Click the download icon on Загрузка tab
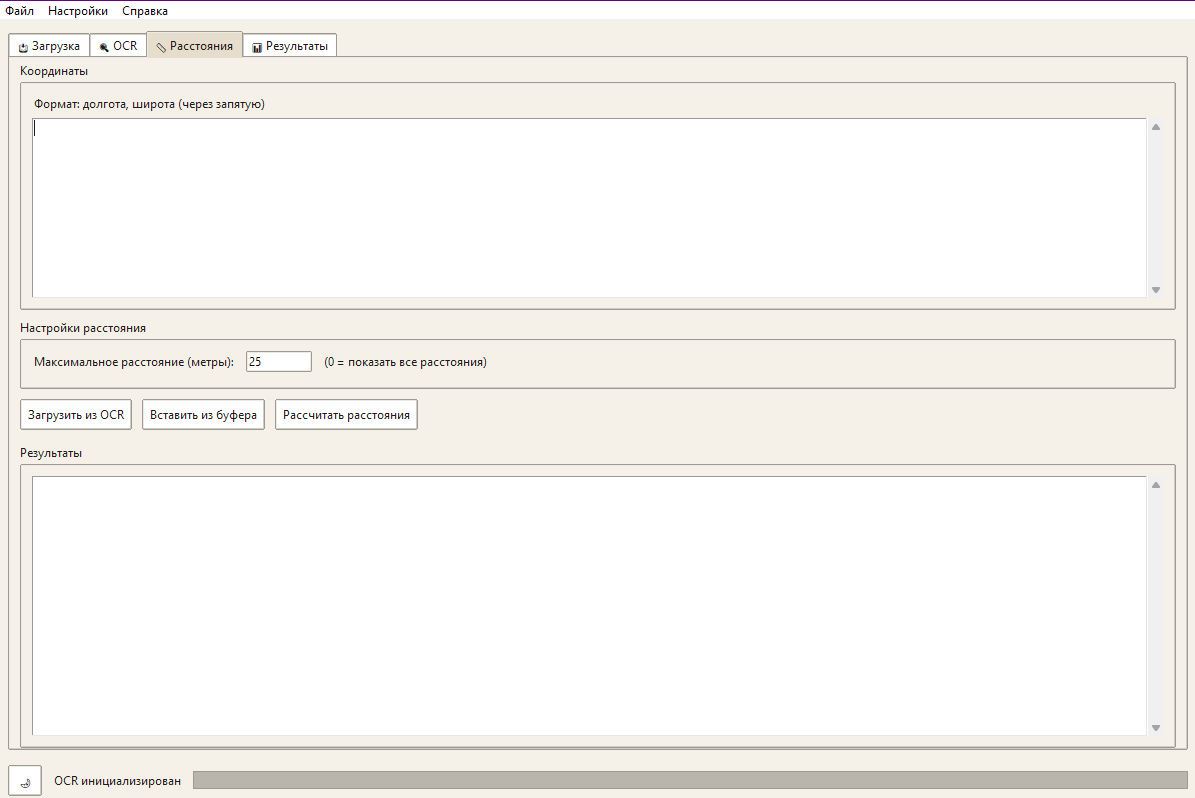This screenshot has height=798, width=1195. [23, 47]
